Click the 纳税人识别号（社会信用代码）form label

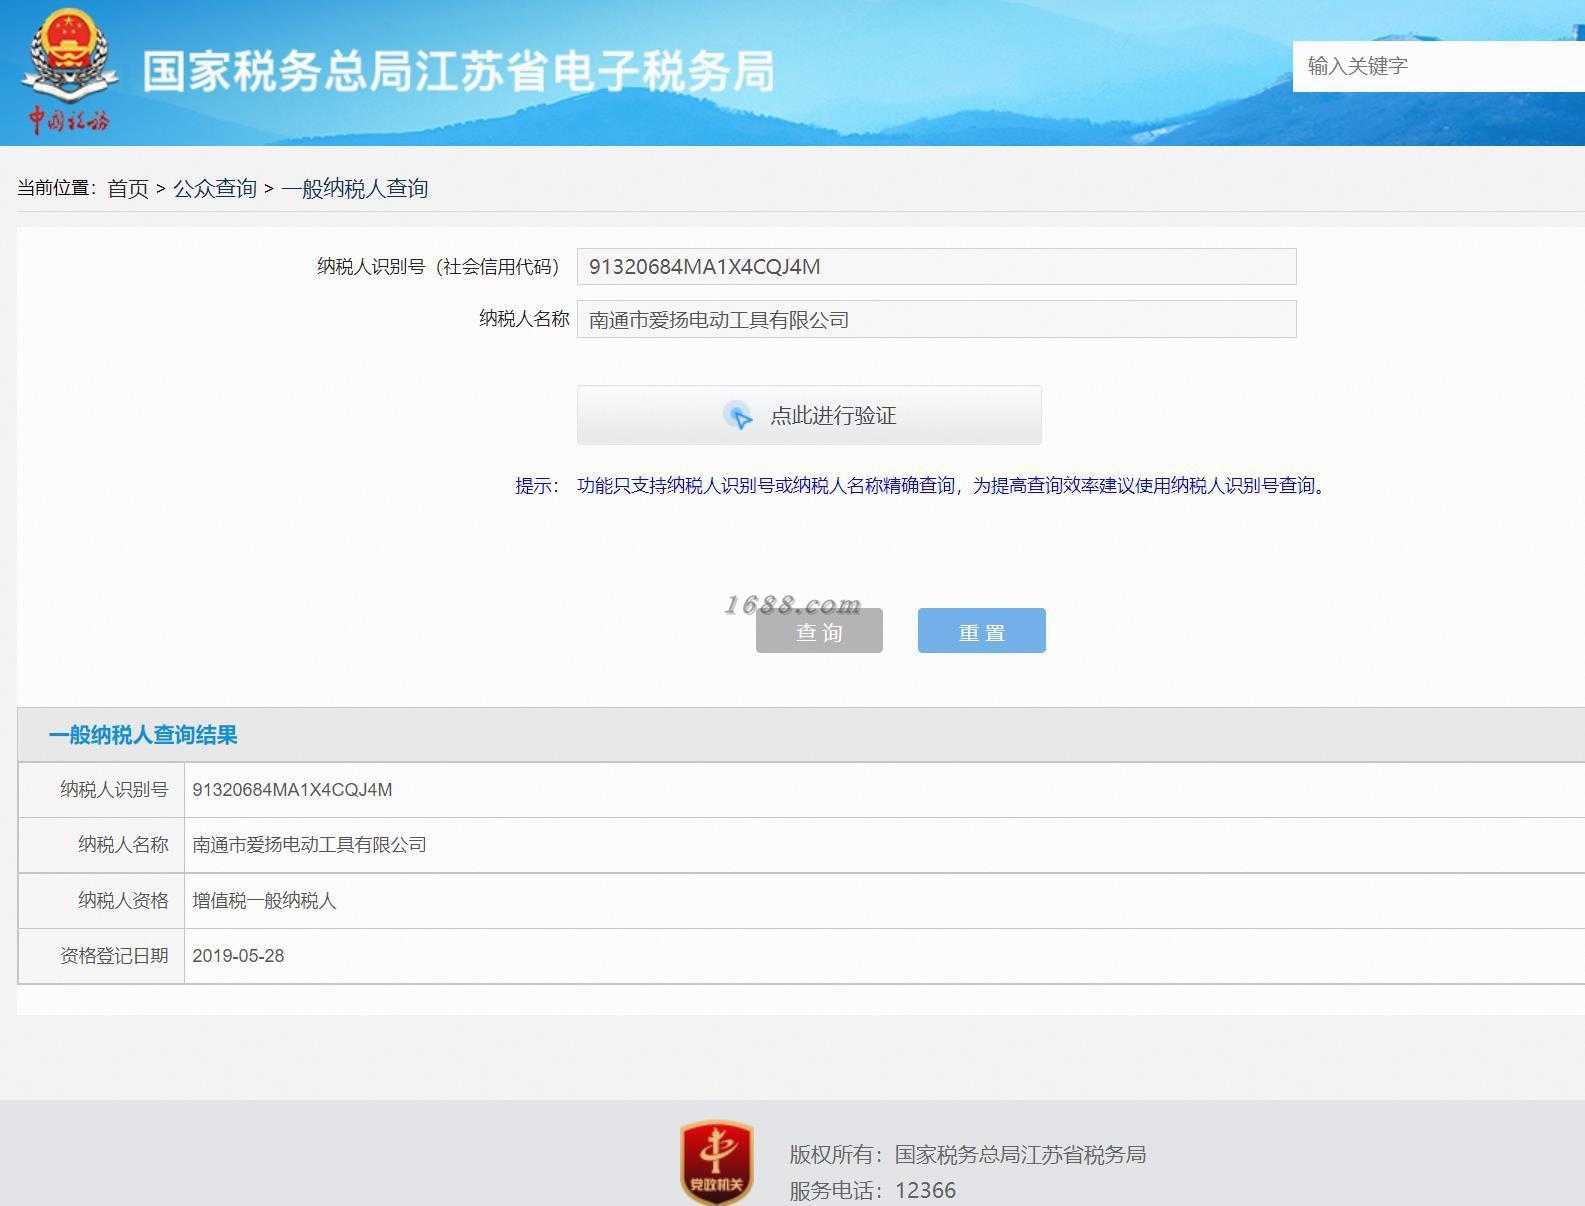(438, 267)
